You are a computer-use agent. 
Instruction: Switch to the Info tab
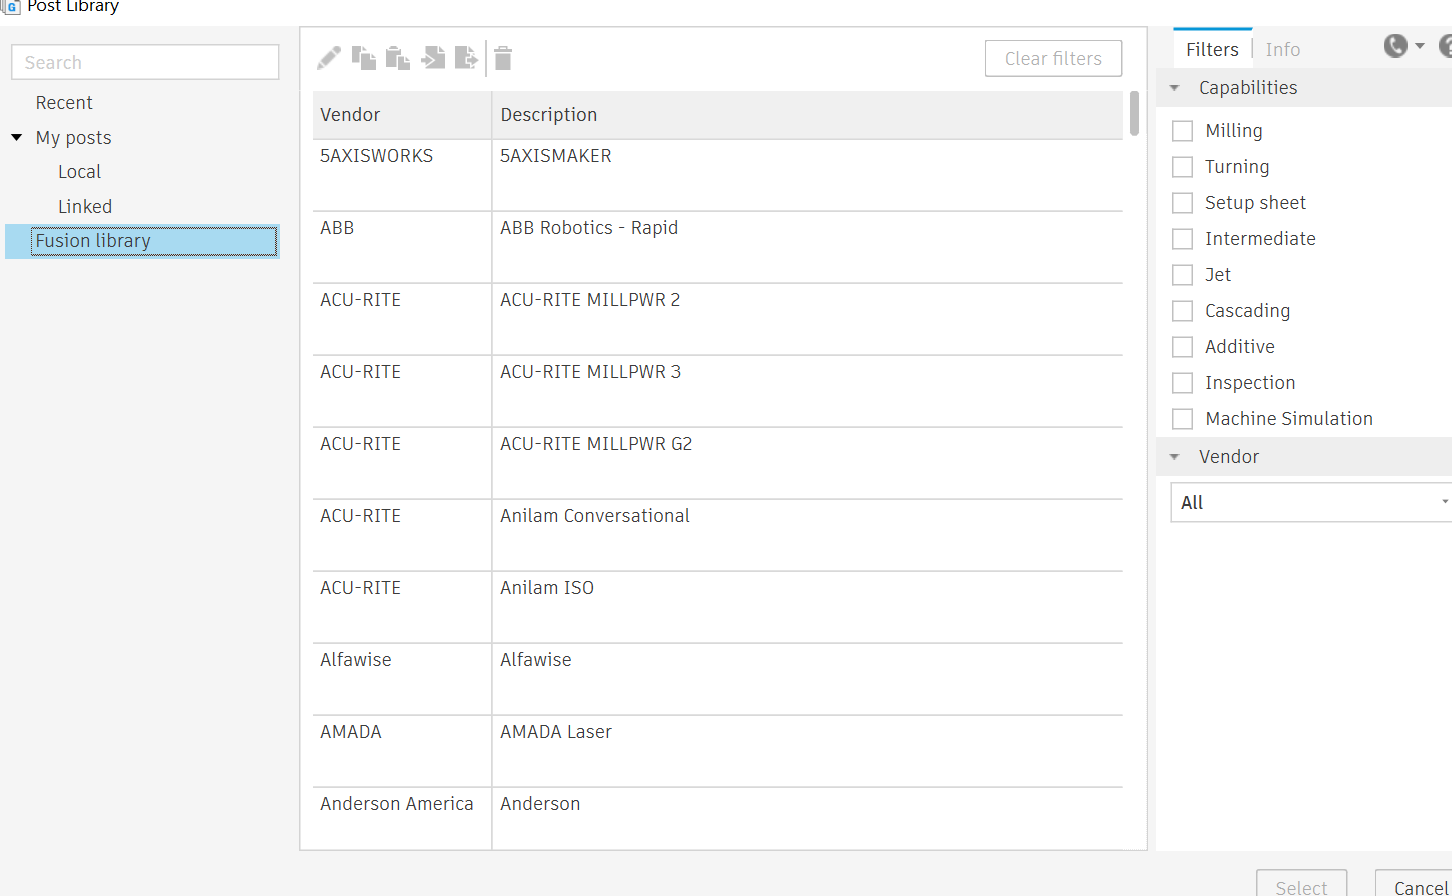(x=1283, y=49)
